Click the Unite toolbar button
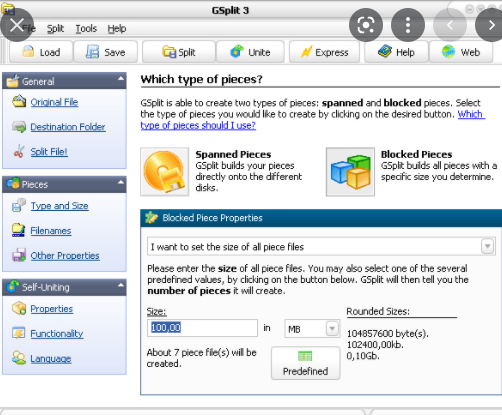The height and width of the screenshot is (415, 502). point(250,52)
